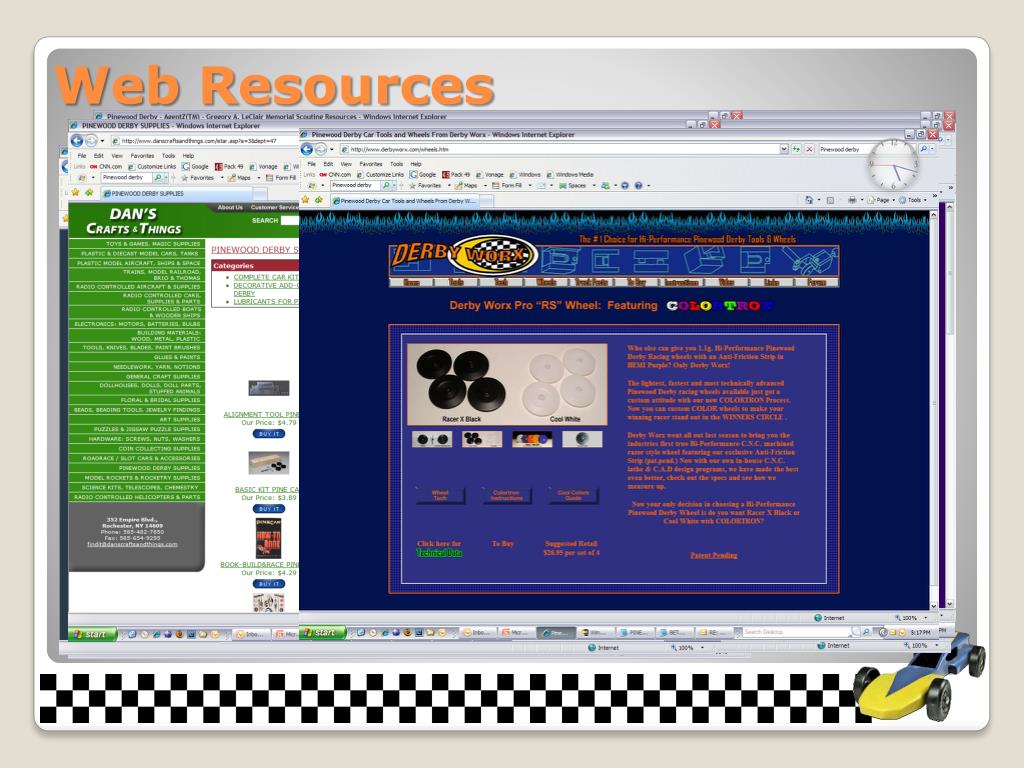
Task: Click Wheel Tech button on Derby Worx page
Action: tap(440, 496)
